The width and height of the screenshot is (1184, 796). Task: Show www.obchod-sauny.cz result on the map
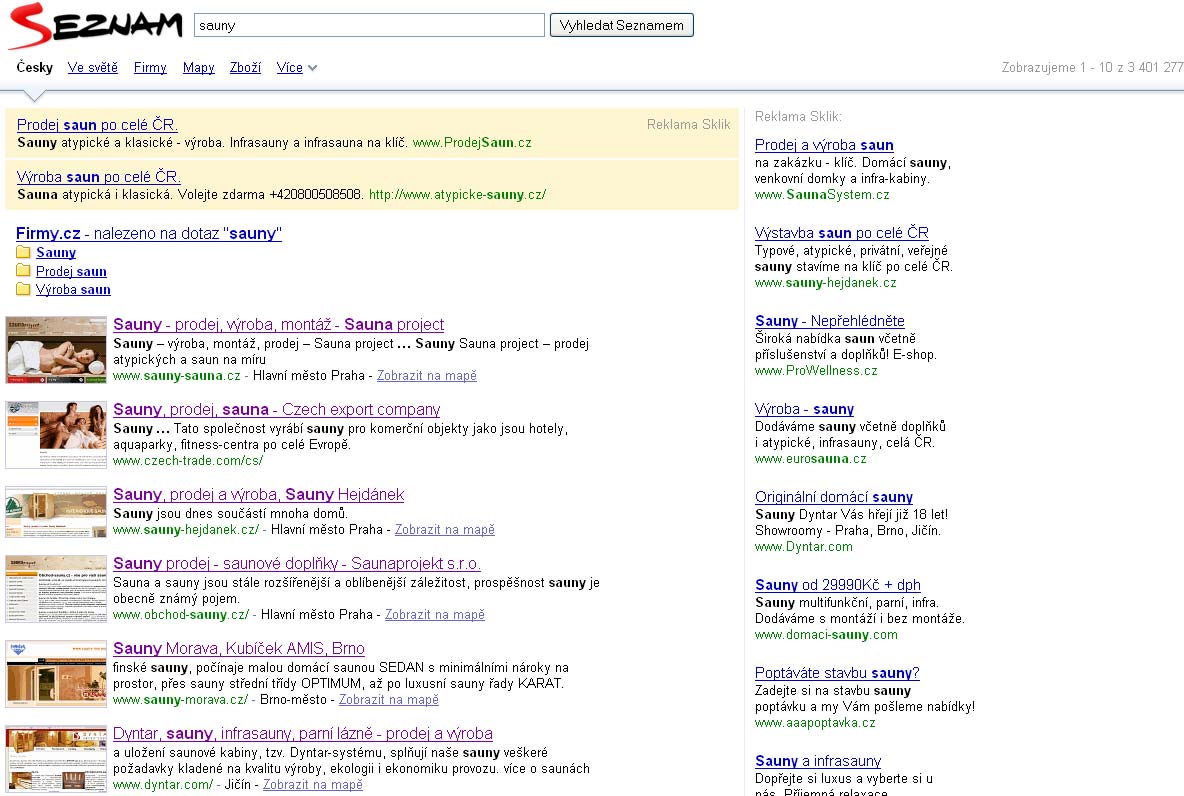pos(435,615)
